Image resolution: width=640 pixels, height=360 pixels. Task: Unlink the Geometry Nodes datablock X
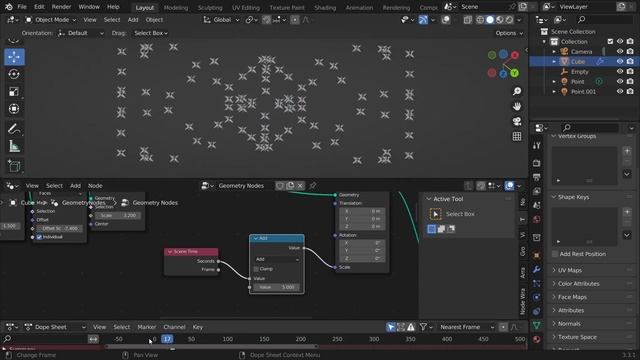[300, 186]
